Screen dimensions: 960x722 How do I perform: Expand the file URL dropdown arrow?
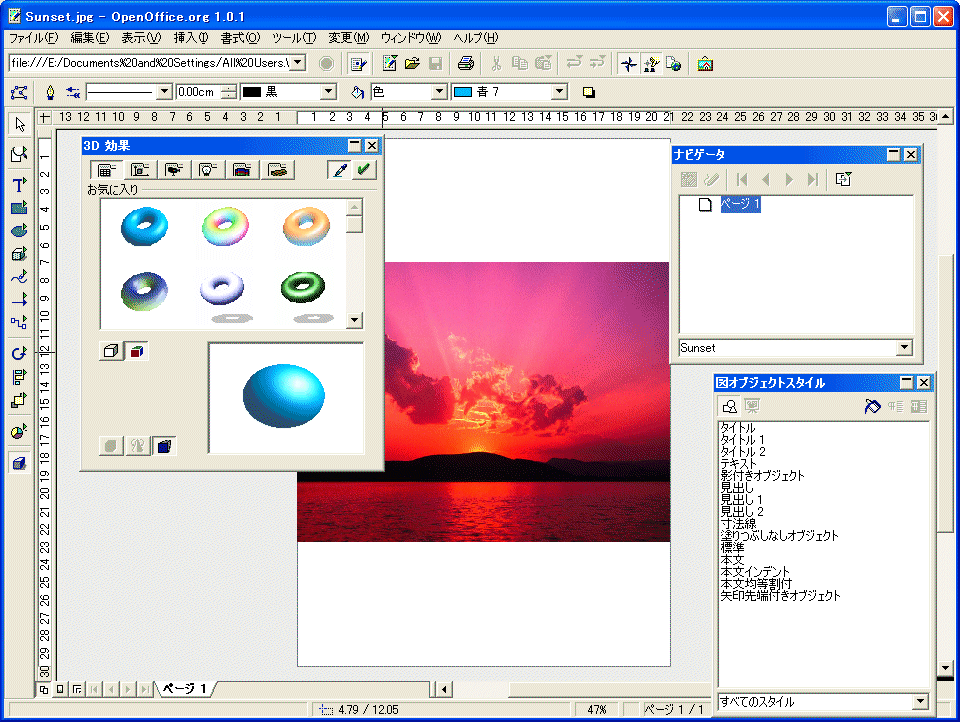coord(298,62)
